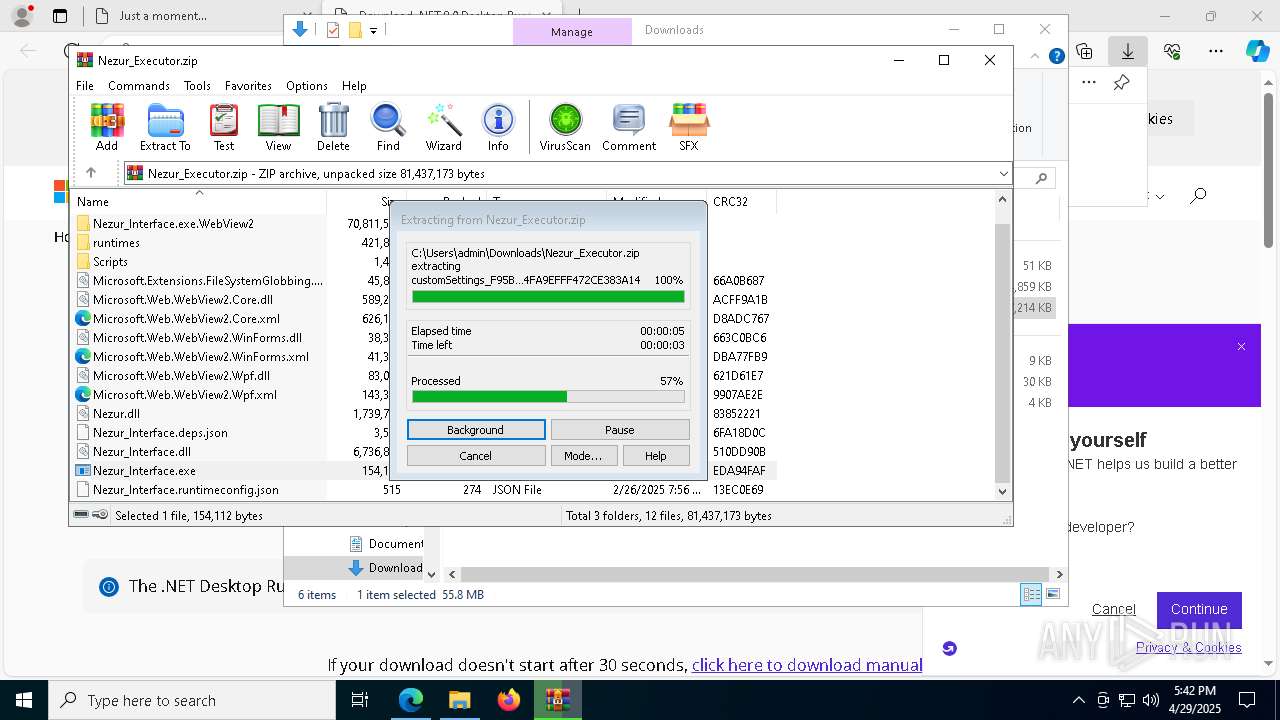Click Help button in extraction dialog
The height and width of the screenshot is (720, 1280).
(x=656, y=456)
